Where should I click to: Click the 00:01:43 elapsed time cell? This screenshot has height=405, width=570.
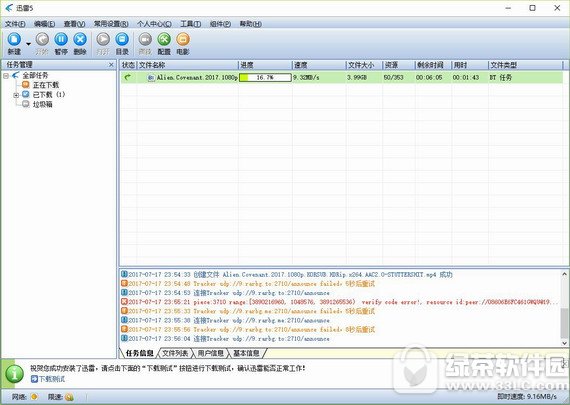[466, 77]
